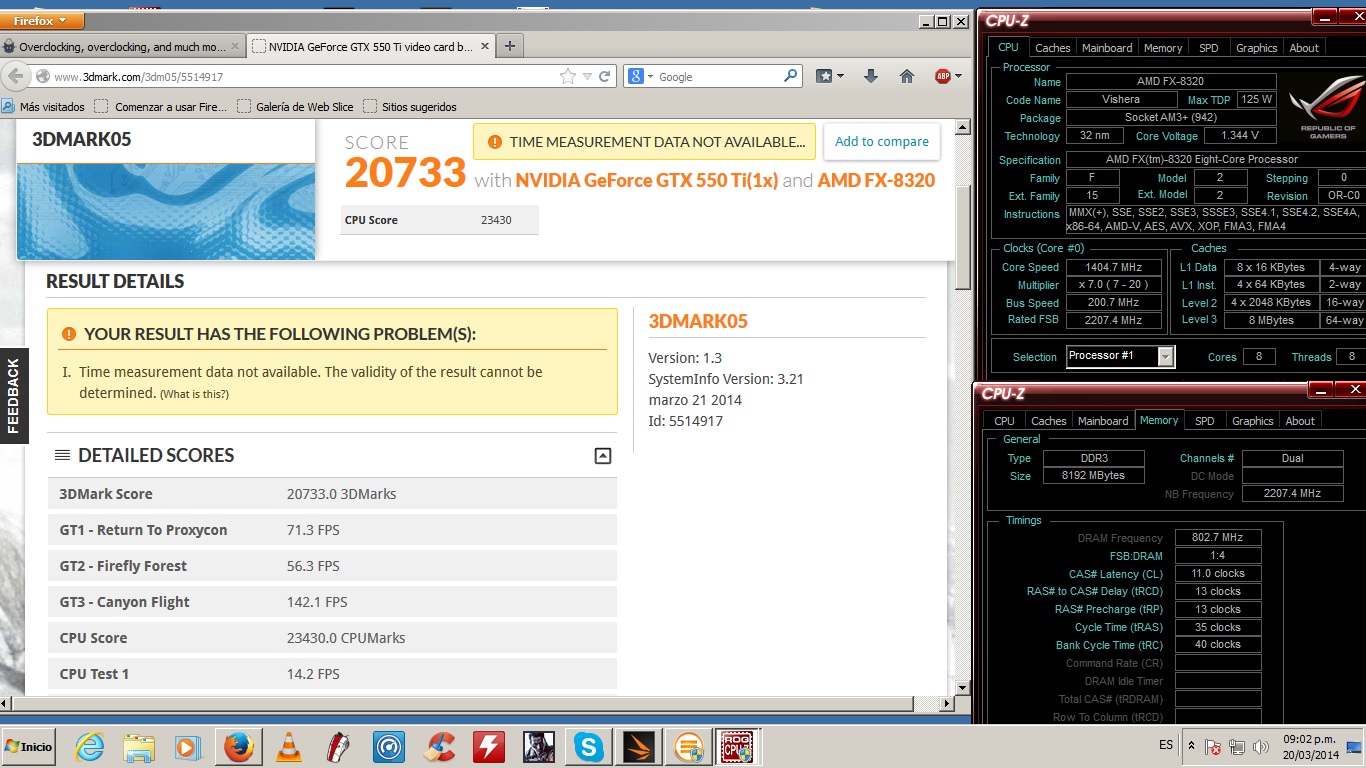This screenshot has height=768, width=1366.
Task: Launch Skype from taskbar
Action: 589,747
